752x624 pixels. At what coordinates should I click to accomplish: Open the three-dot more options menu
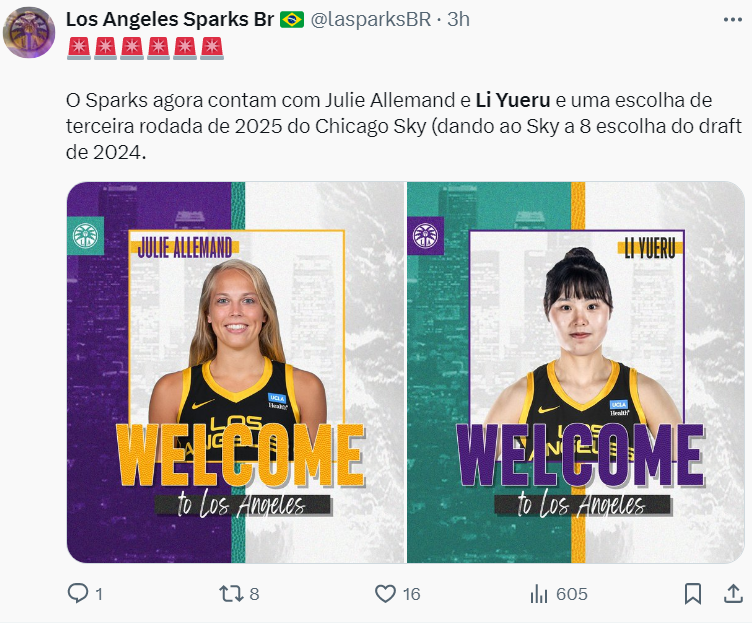733,20
